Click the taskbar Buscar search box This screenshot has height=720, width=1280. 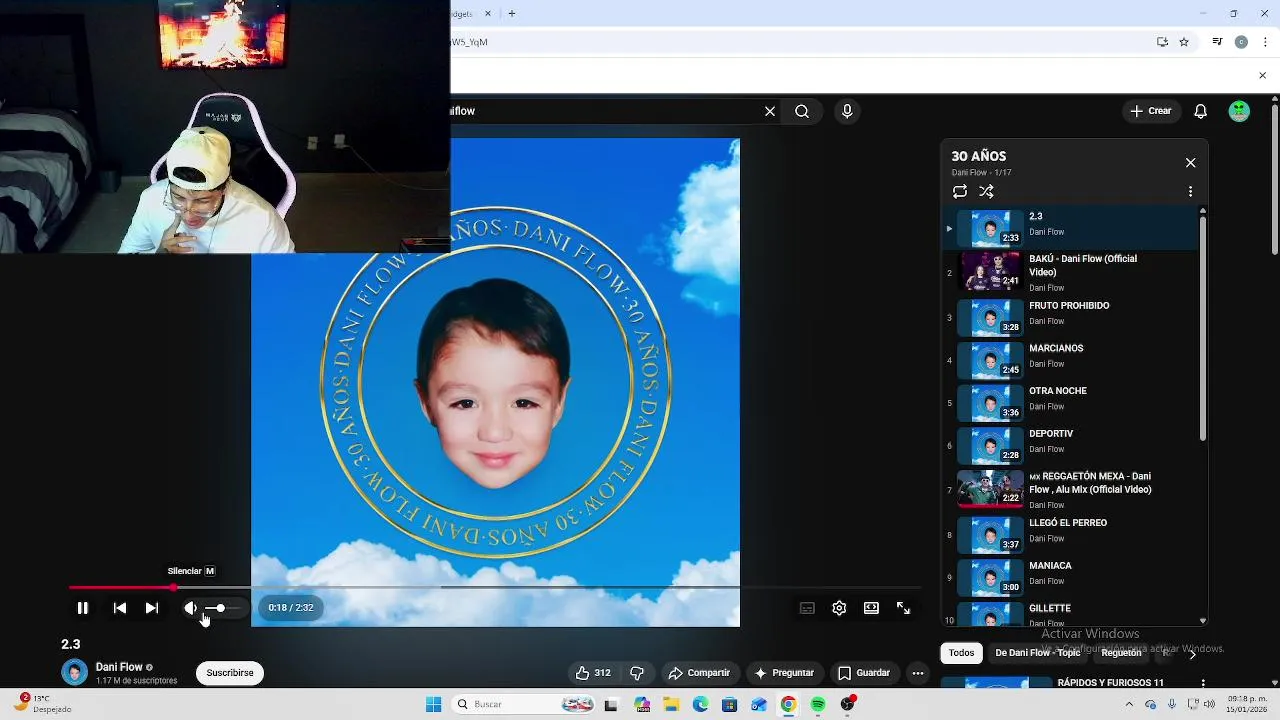(x=523, y=705)
